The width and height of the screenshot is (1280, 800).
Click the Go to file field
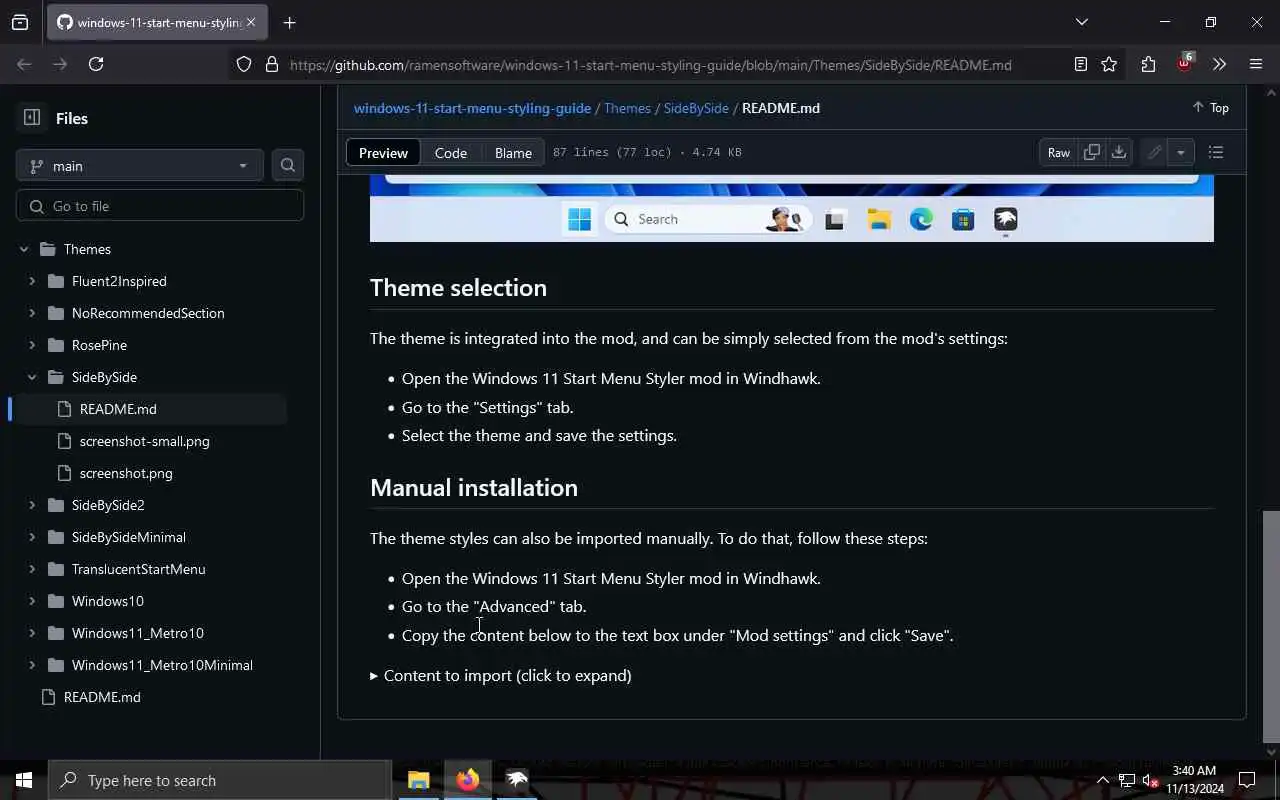pyautogui.click(x=160, y=206)
